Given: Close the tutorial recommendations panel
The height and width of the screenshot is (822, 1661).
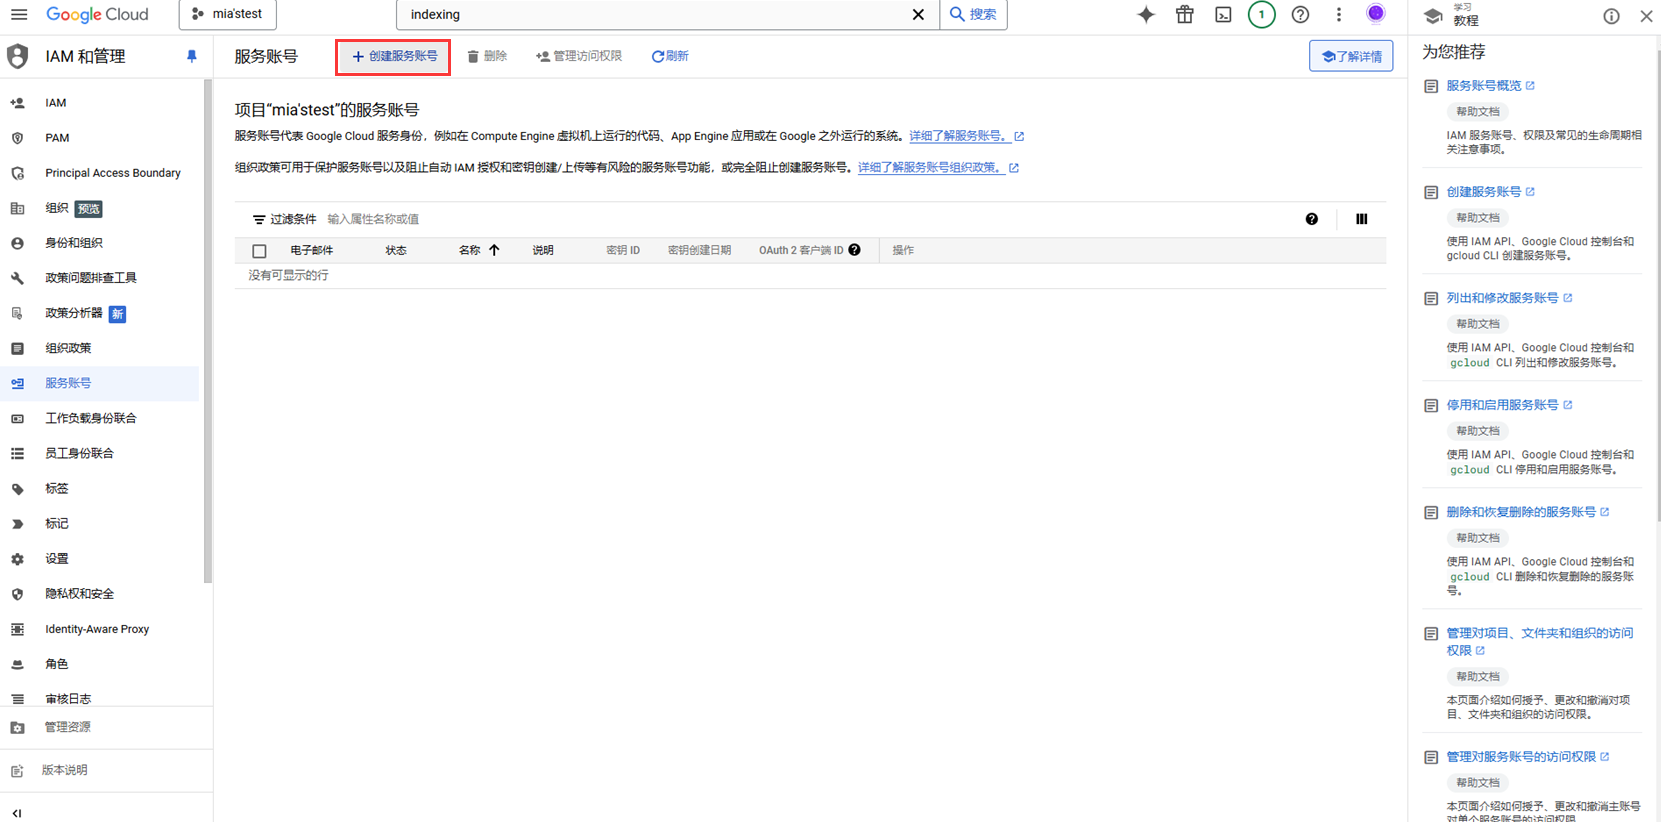Looking at the screenshot, I should point(1646,16).
